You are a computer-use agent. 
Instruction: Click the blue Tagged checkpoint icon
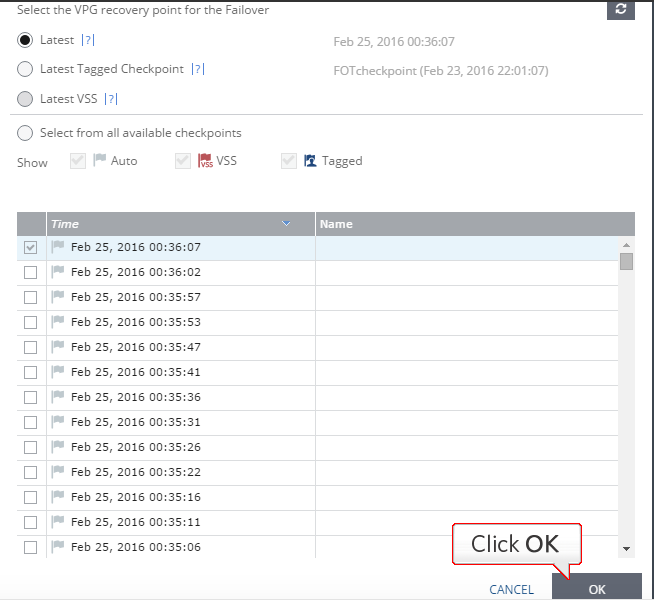tap(310, 160)
